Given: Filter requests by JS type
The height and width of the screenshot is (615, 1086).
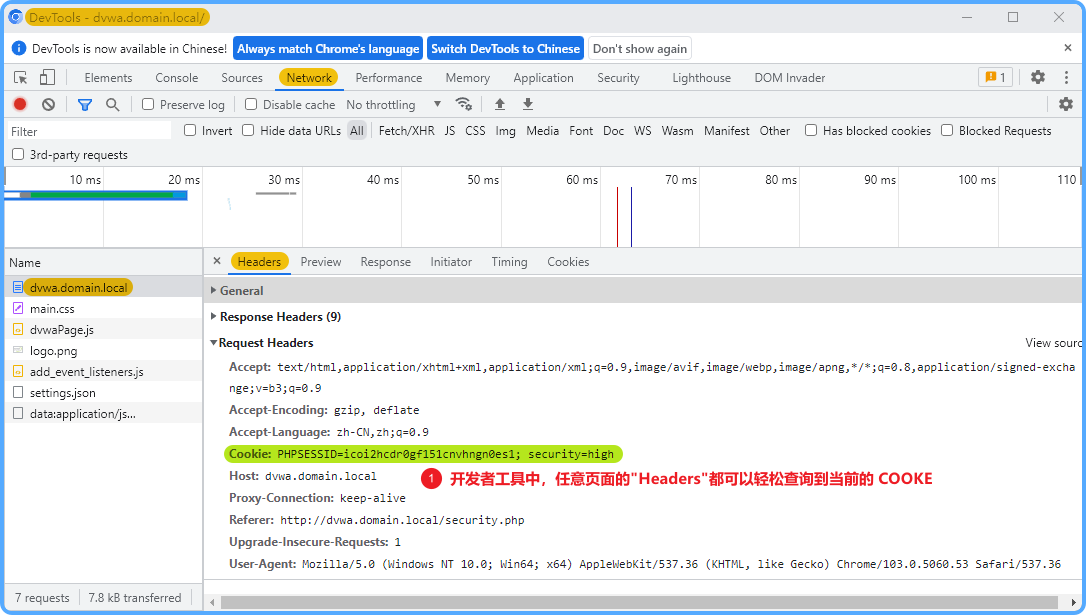Looking at the screenshot, I should click(x=449, y=130).
